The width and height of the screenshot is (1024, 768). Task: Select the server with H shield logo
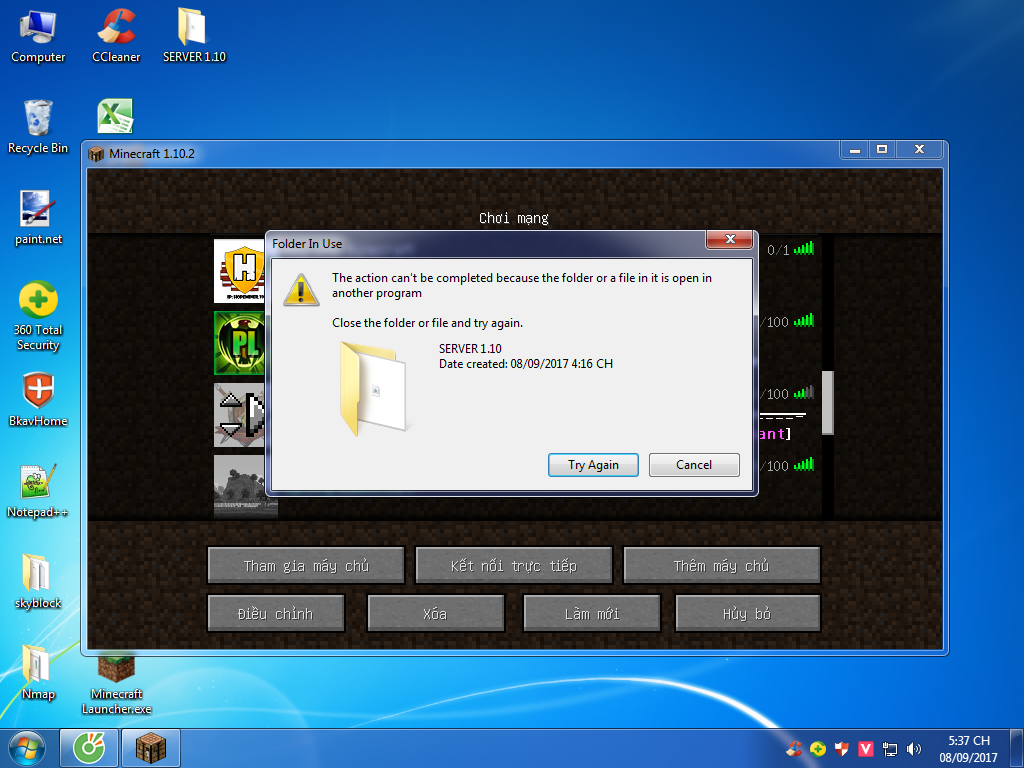239,270
